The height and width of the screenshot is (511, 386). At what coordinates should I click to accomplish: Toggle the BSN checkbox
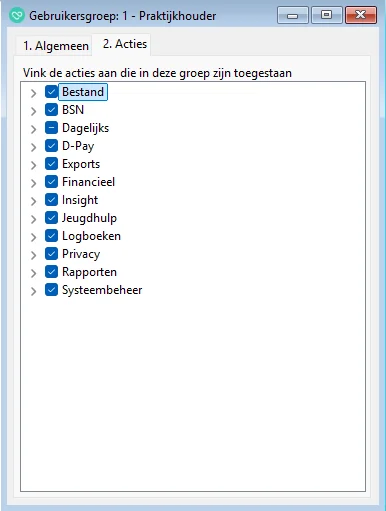[51, 110]
